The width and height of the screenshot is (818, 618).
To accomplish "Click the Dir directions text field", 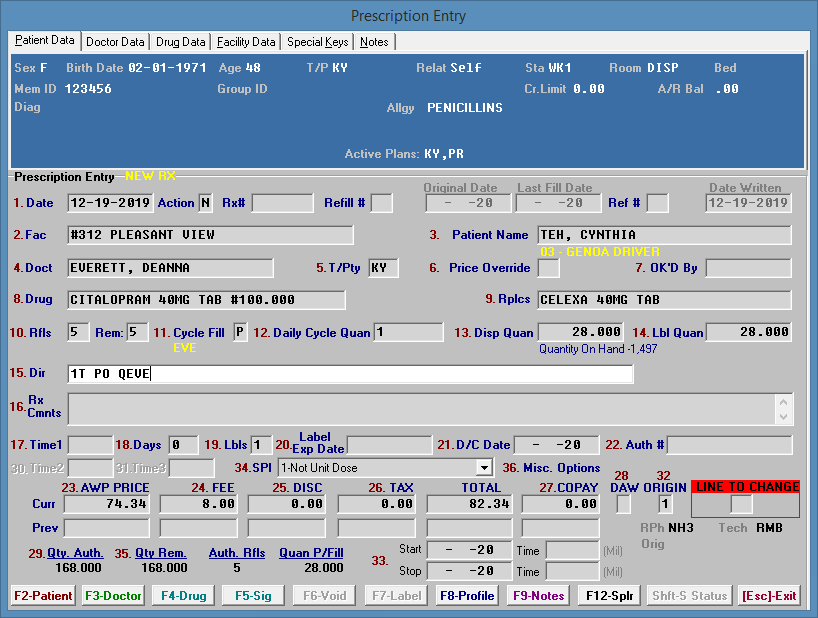I will (350, 374).
